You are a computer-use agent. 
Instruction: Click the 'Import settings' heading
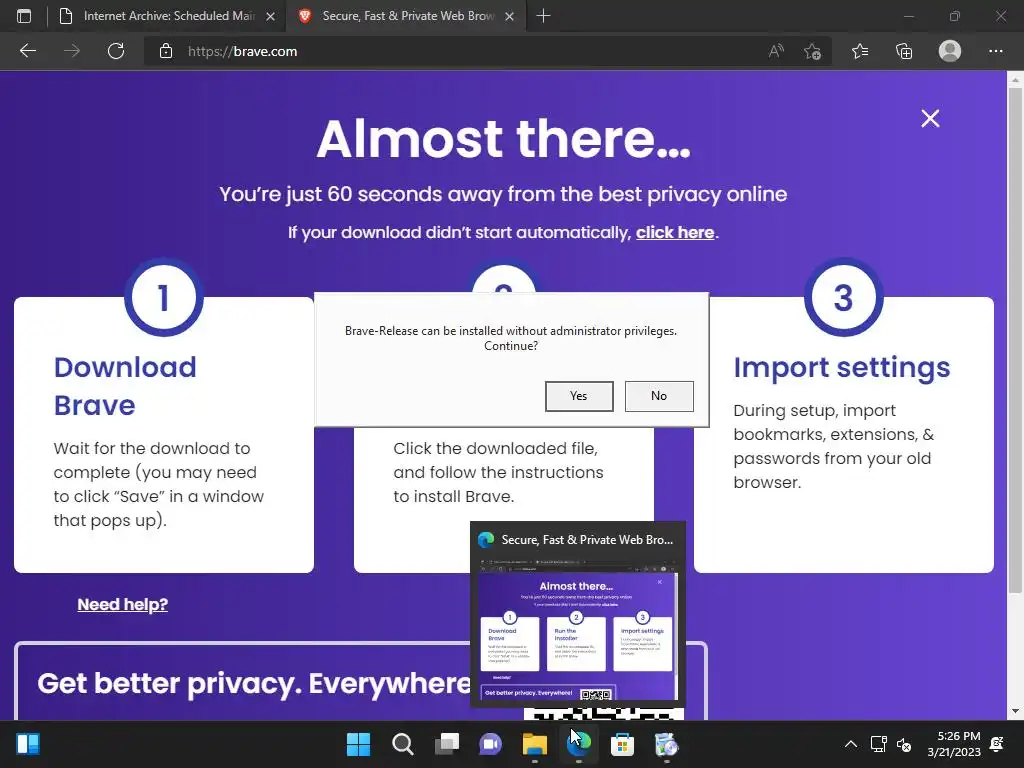pos(842,367)
